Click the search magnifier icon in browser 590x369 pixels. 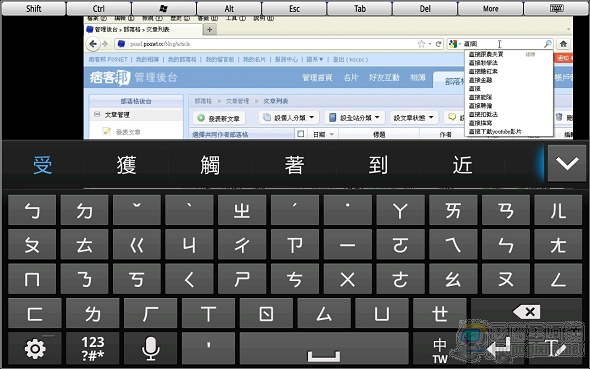(547, 44)
